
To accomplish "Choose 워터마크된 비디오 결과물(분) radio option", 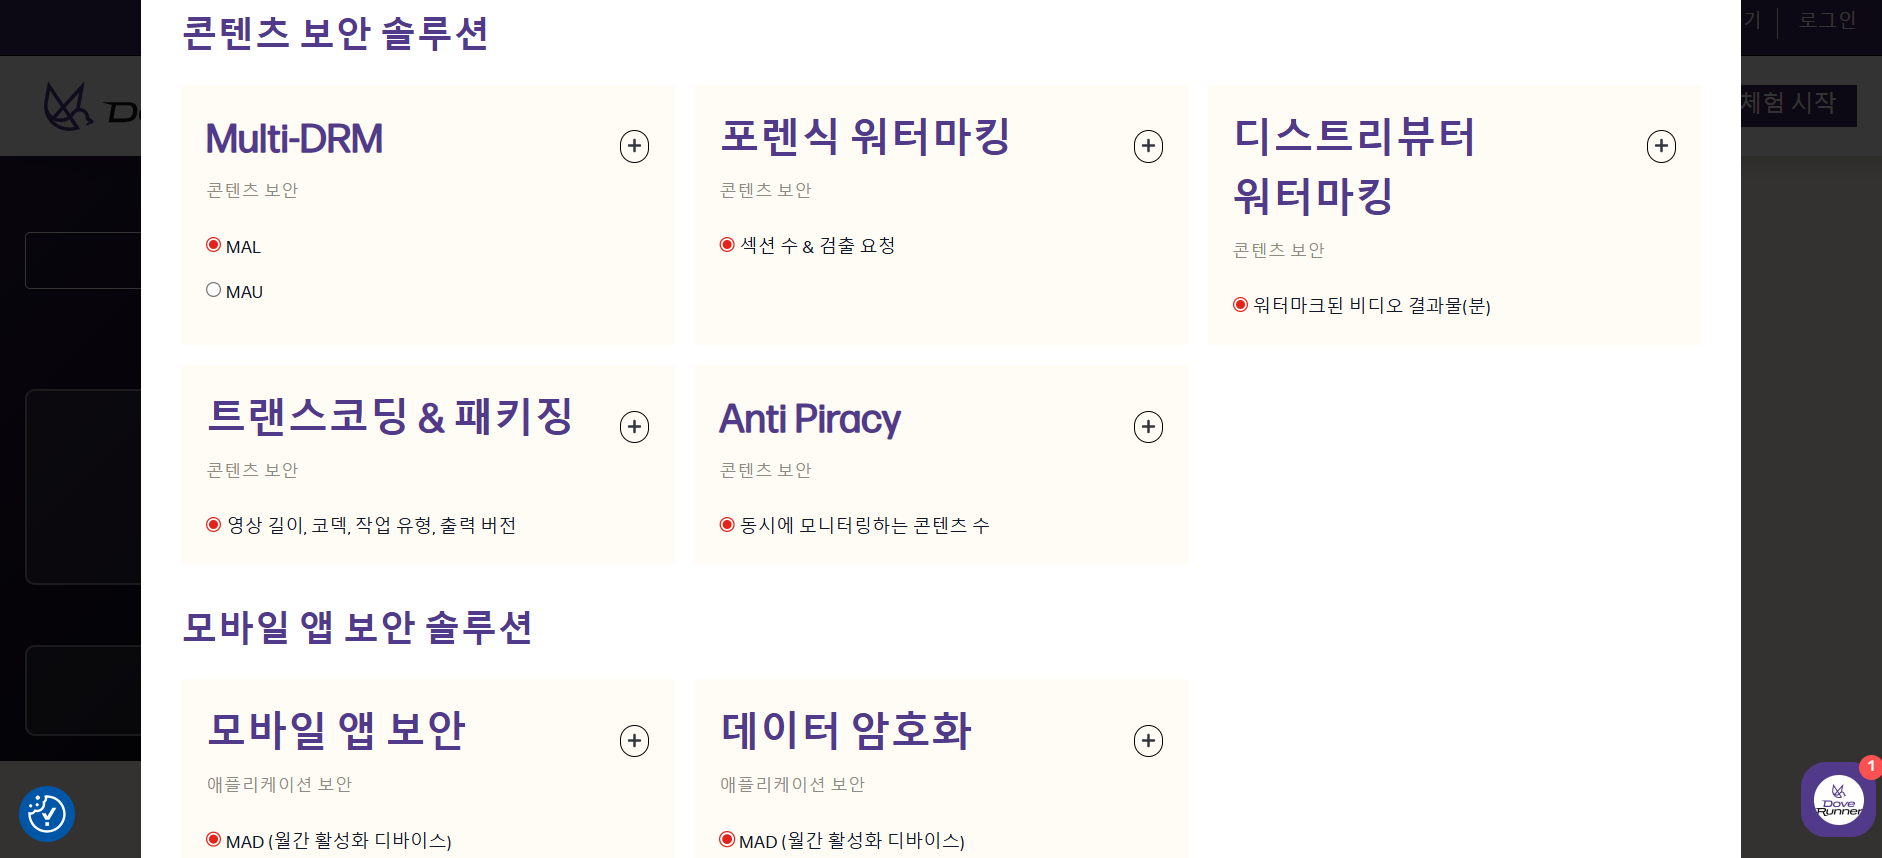I will coord(1240,305).
